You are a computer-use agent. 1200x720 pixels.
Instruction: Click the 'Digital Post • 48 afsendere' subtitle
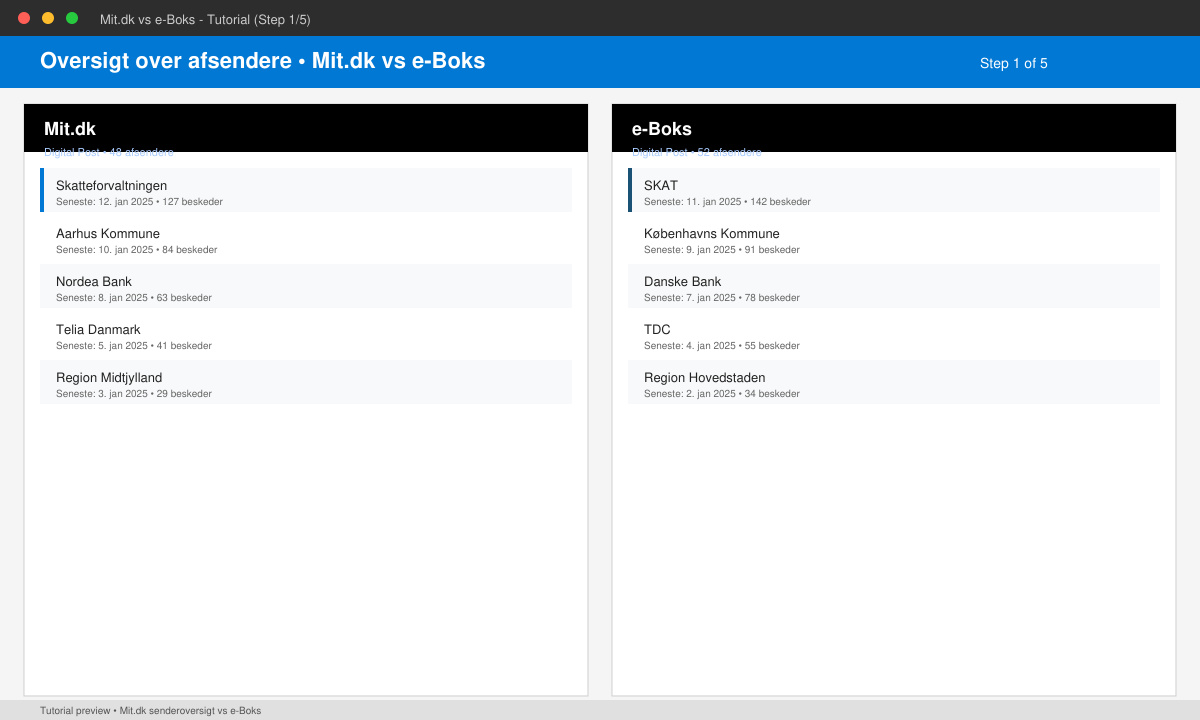(x=109, y=152)
